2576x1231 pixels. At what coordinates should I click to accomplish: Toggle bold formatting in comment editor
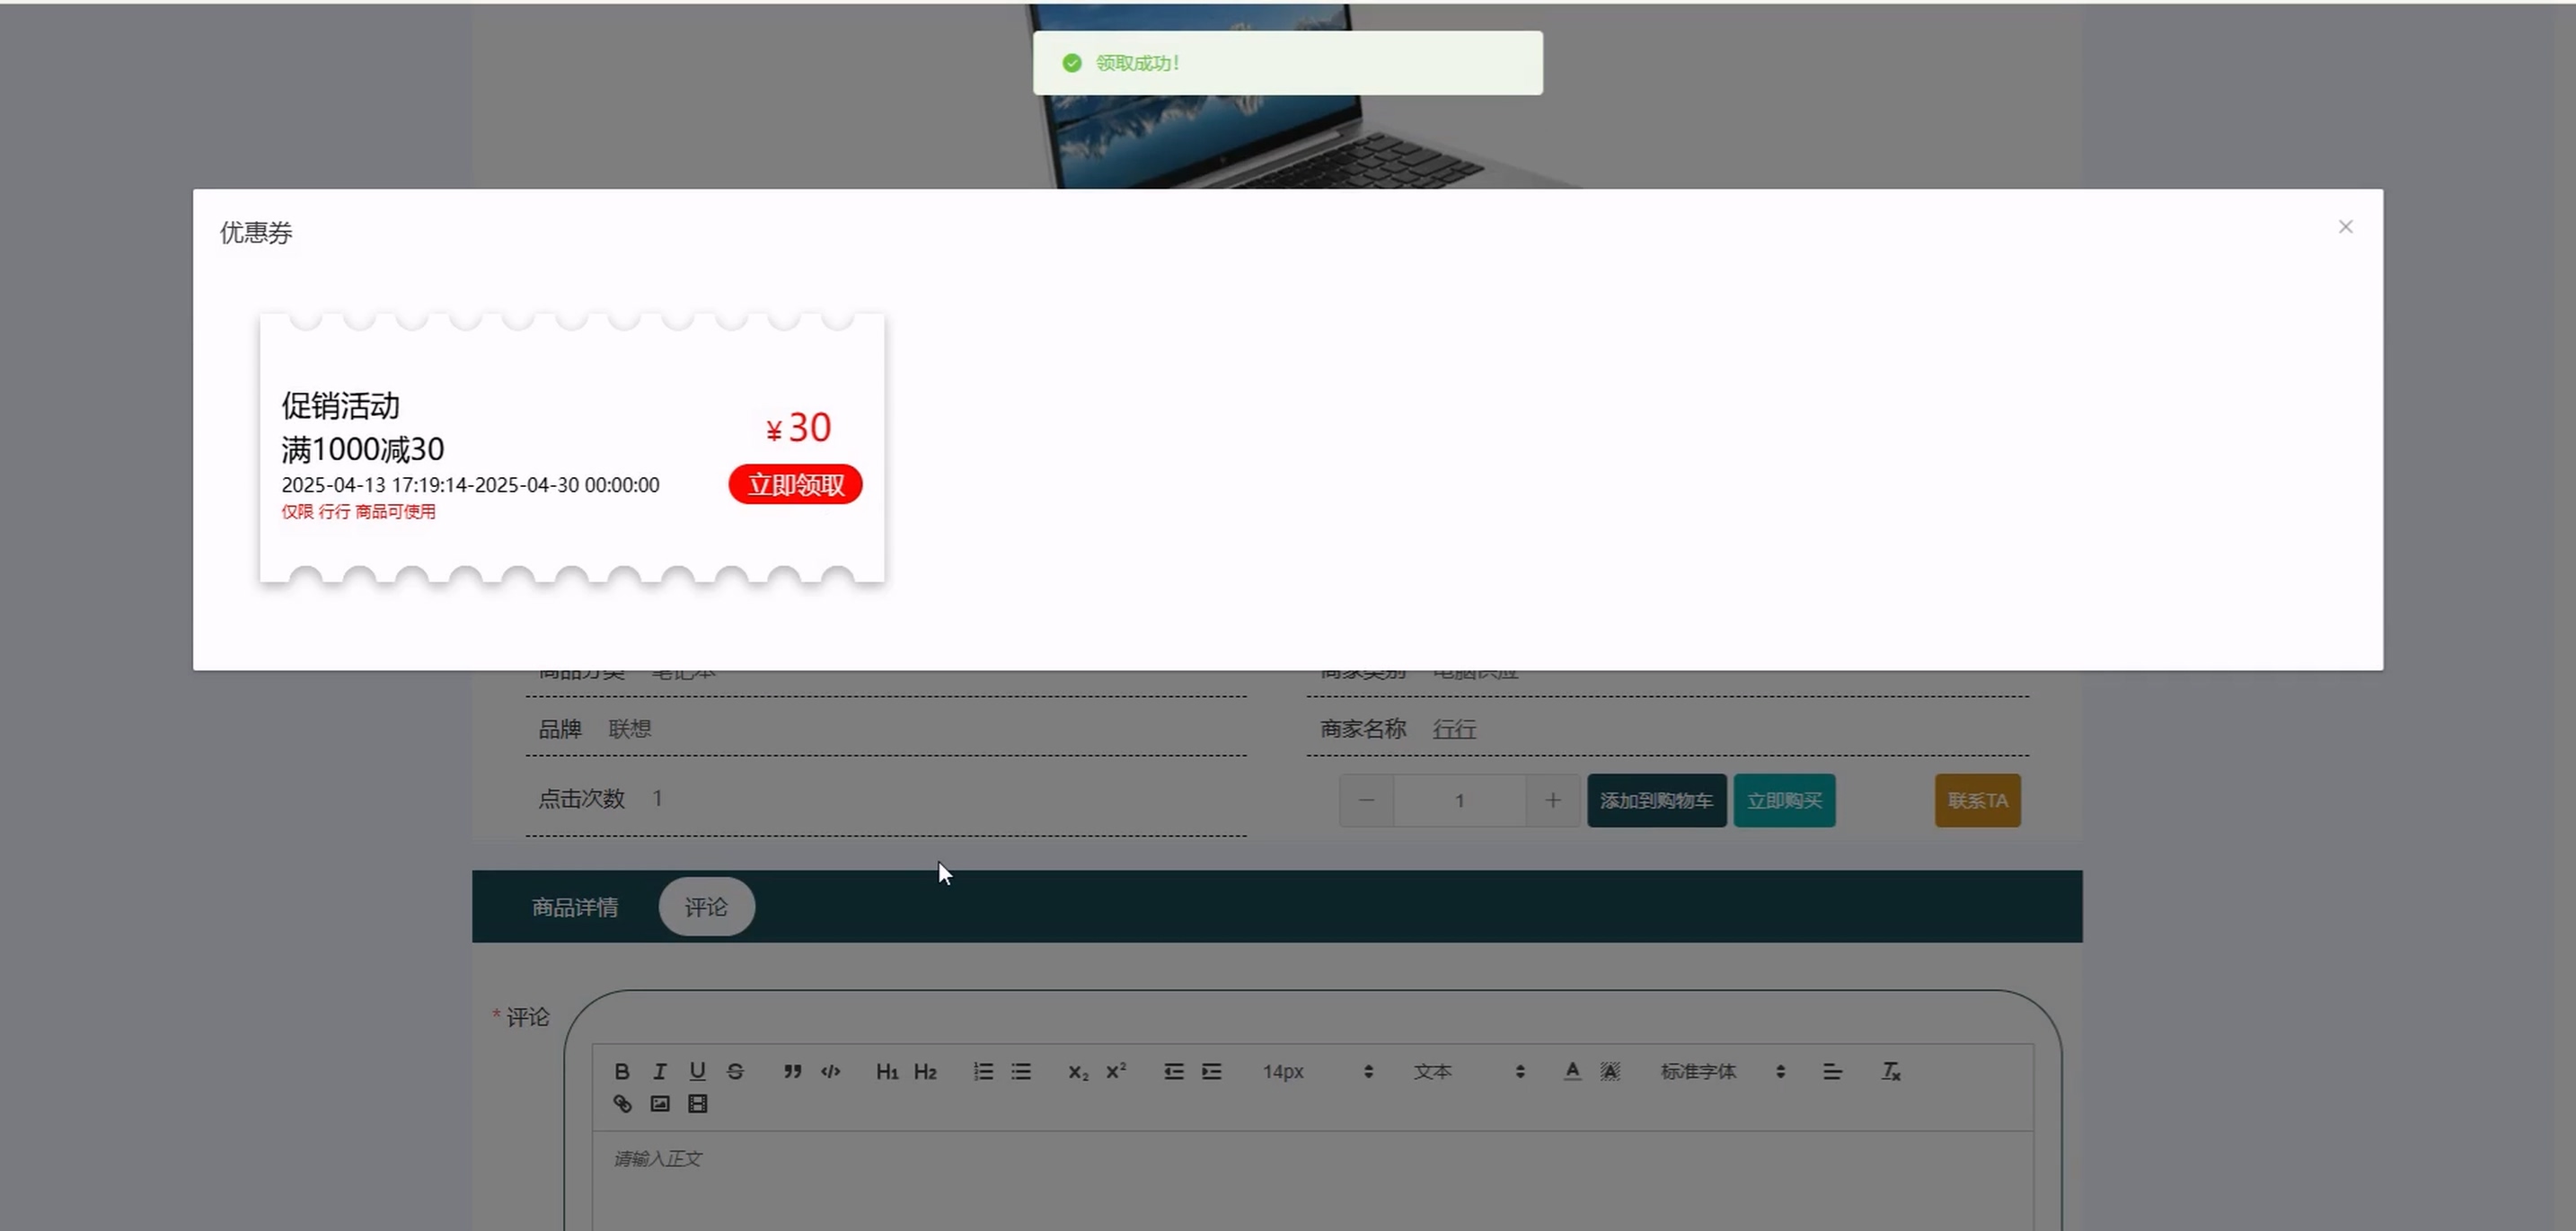tap(622, 1071)
